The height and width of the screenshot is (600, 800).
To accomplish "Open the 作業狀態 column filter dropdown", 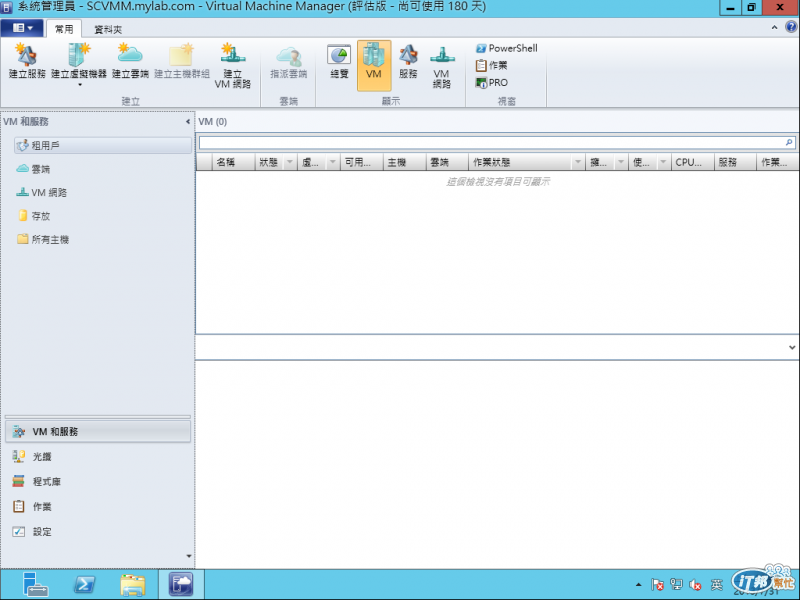I will [578, 162].
